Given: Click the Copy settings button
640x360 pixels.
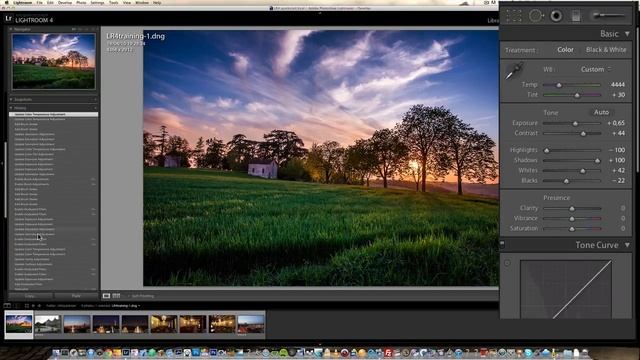Looking at the screenshot, I should point(30,296).
